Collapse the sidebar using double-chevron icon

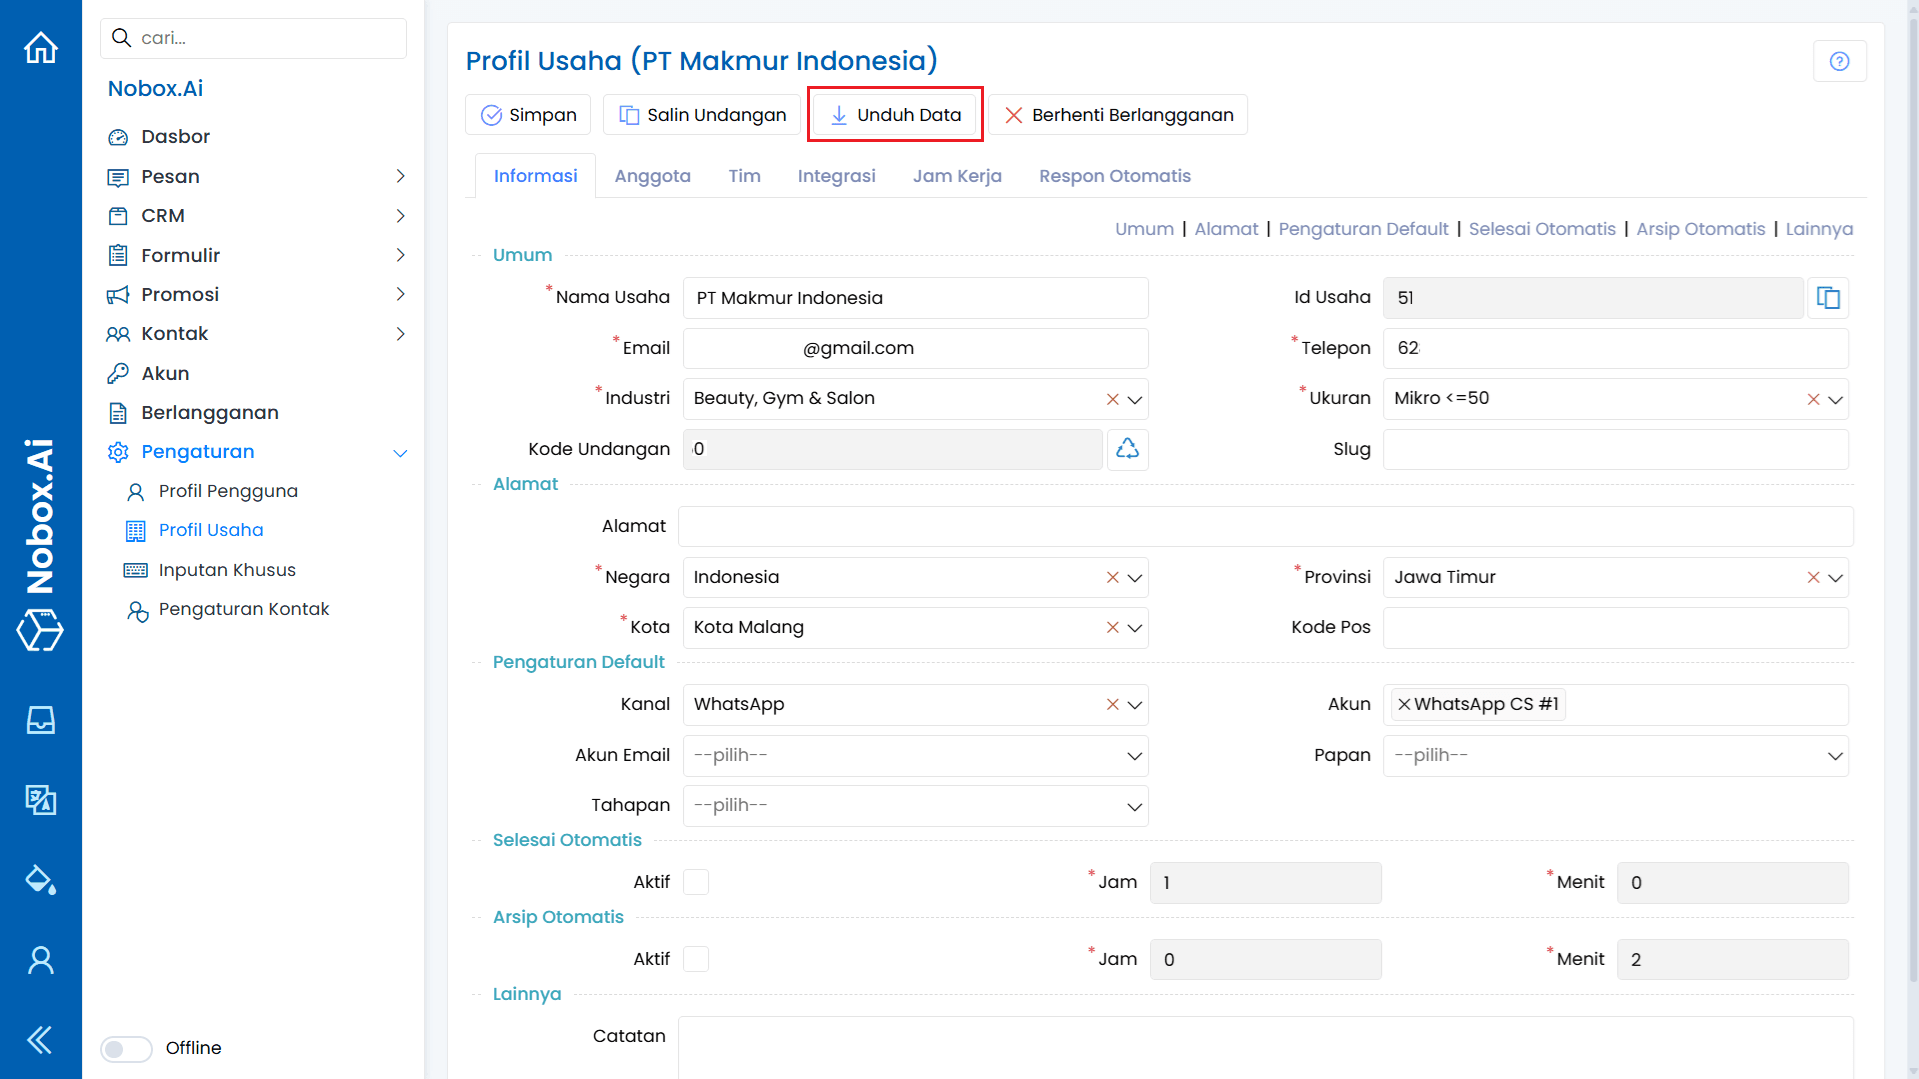click(40, 1040)
